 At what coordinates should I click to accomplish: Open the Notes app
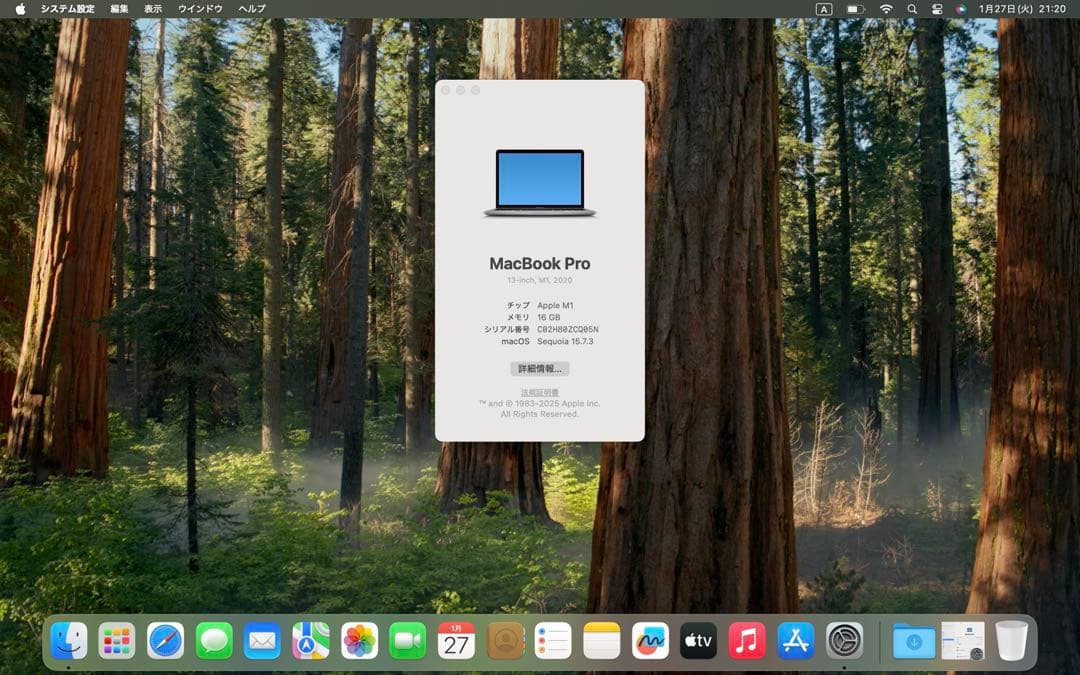pyautogui.click(x=600, y=640)
